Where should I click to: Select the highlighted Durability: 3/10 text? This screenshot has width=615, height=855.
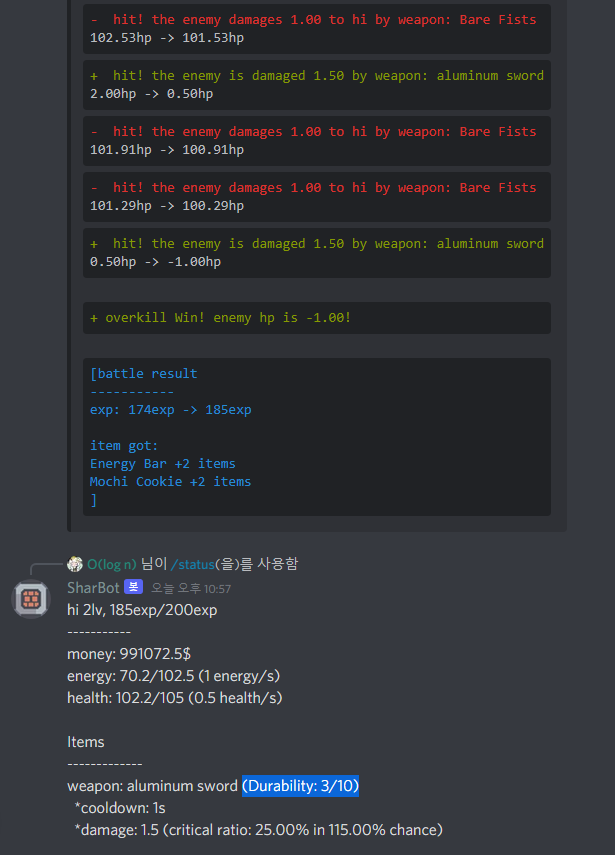coord(300,786)
